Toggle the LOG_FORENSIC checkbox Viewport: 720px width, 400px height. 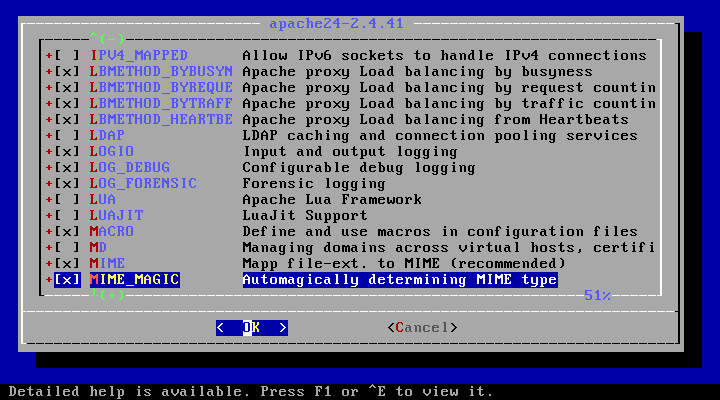[67, 184]
